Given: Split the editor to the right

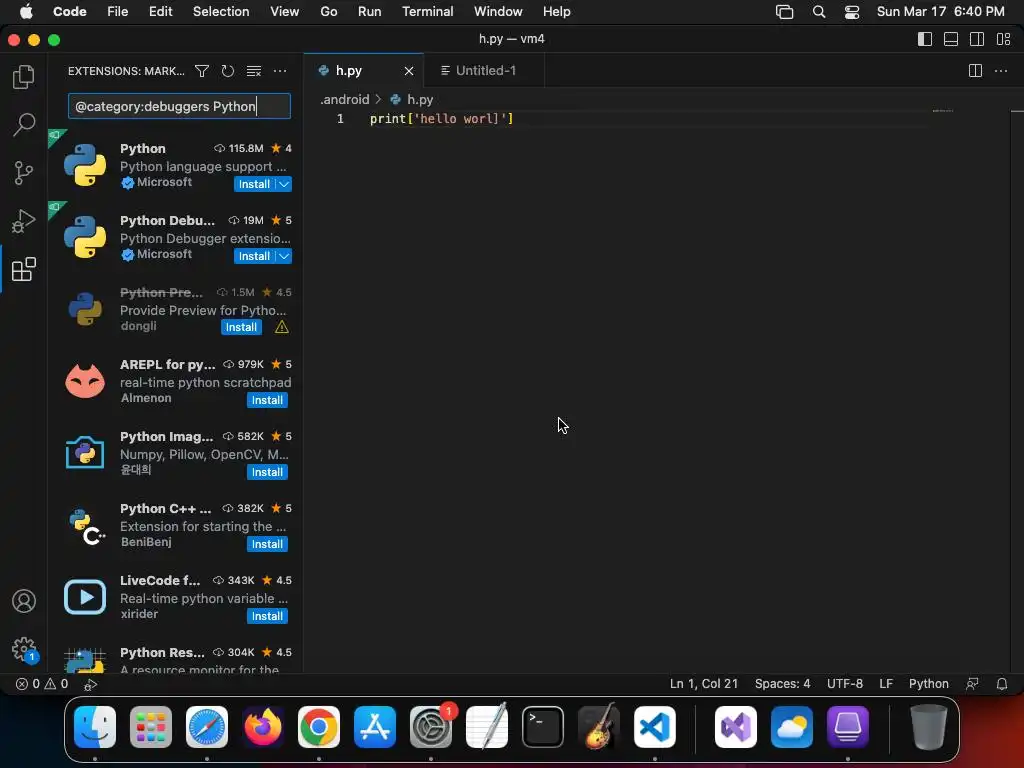Looking at the screenshot, I should 975,71.
